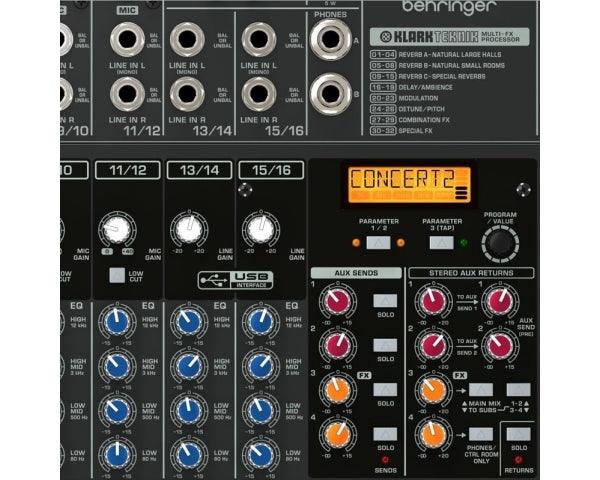Click the Stereo Aux Return 3 FX knob
Image resolution: width=600 pixels, height=480 pixels.
coord(434,390)
